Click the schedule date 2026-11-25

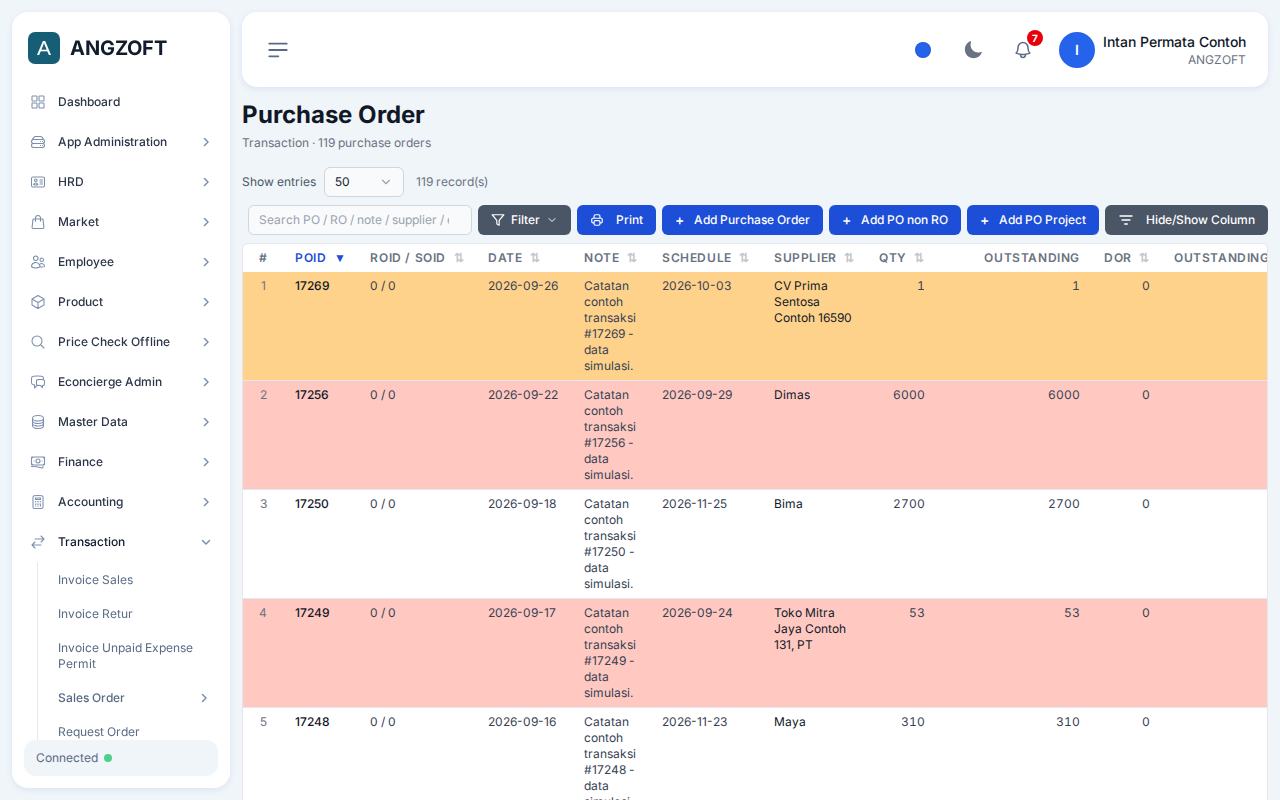(x=694, y=504)
